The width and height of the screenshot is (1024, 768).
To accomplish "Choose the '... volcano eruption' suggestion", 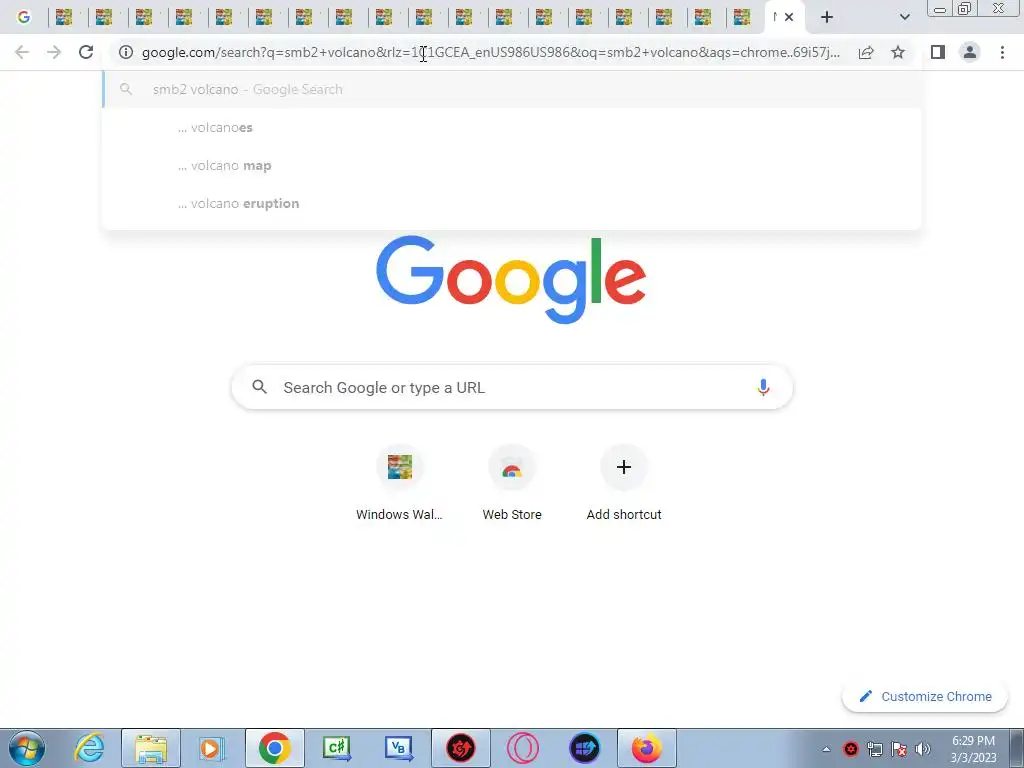I will pos(513,203).
